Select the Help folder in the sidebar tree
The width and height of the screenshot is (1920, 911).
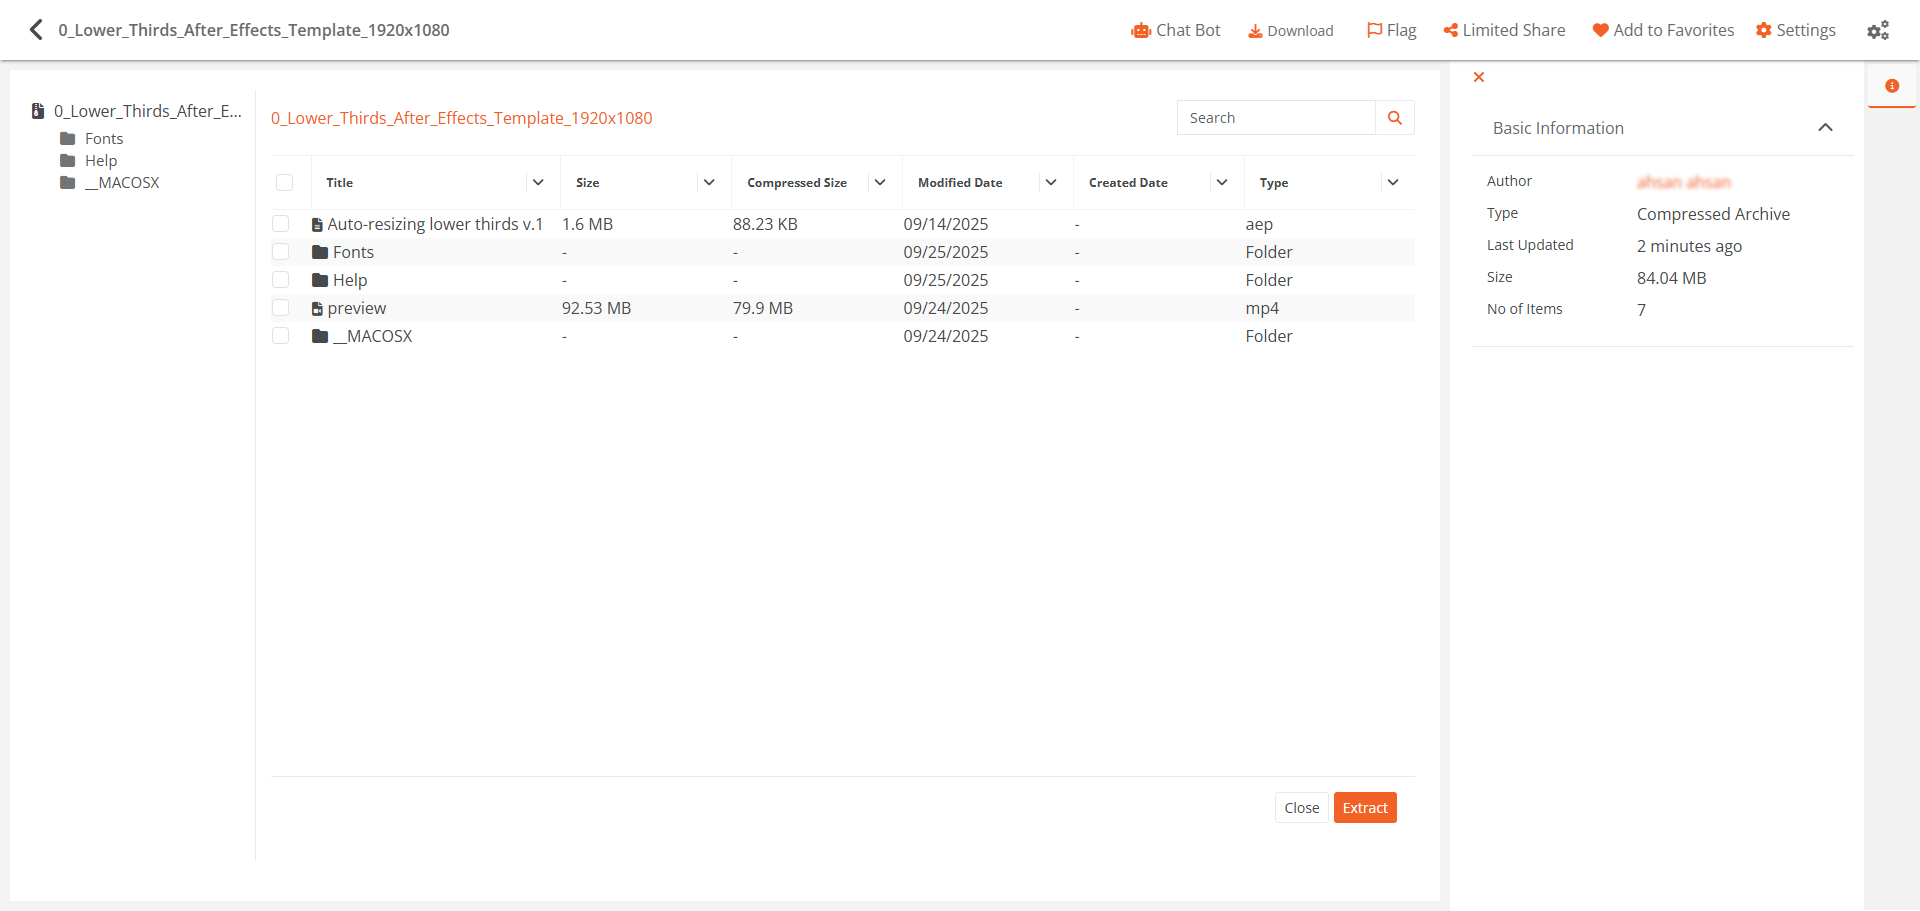click(102, 160)
